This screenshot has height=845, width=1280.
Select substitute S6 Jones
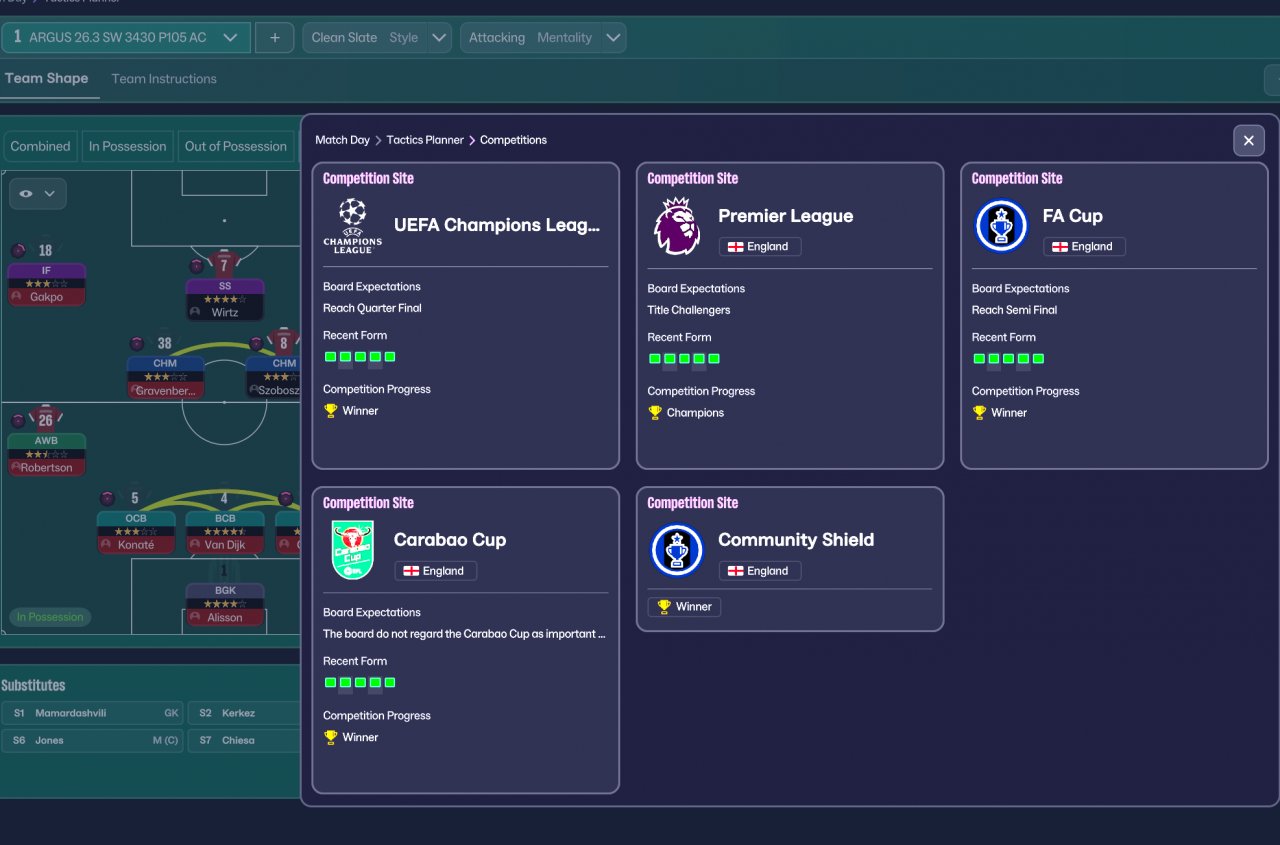pos(92,740)
